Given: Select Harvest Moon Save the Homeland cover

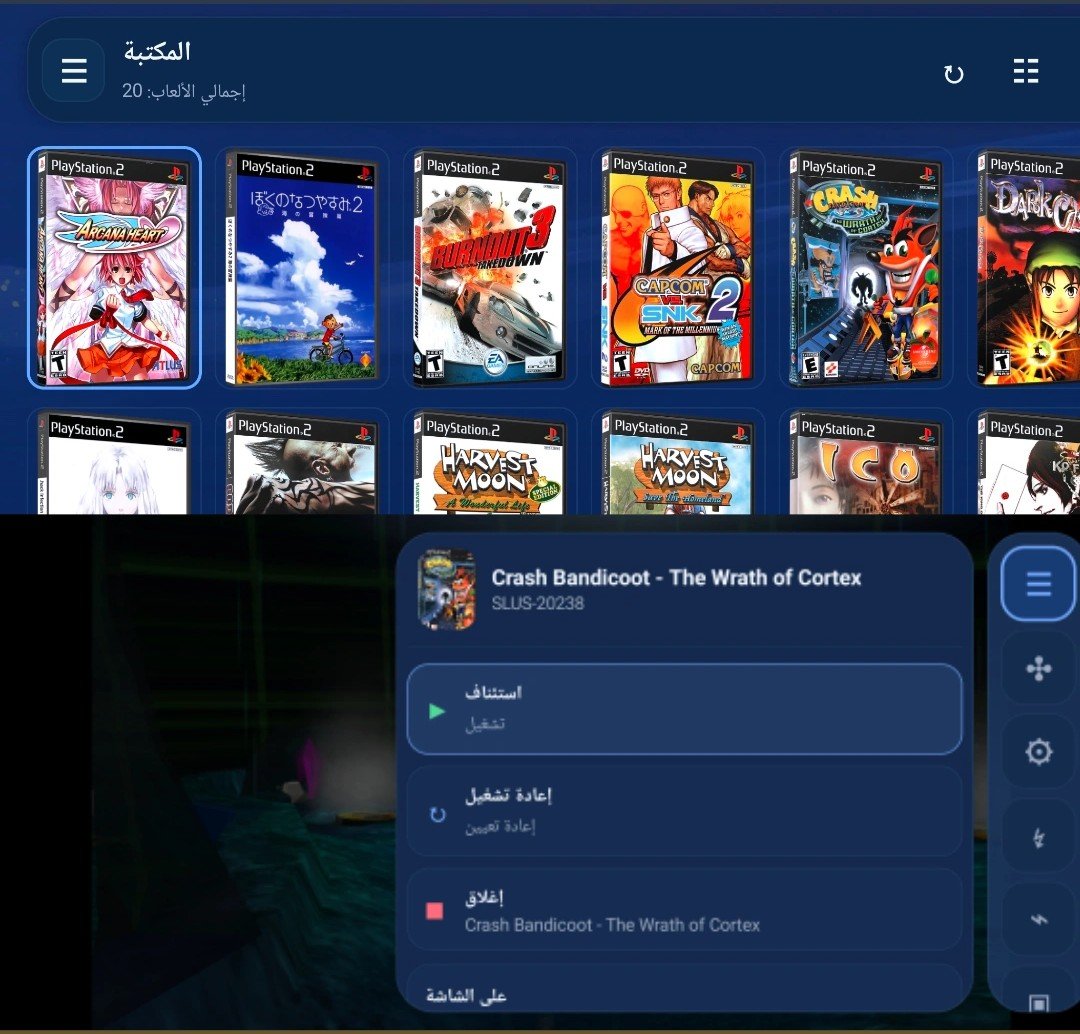Looking at the screenshot, I should (x=678, y=462).
